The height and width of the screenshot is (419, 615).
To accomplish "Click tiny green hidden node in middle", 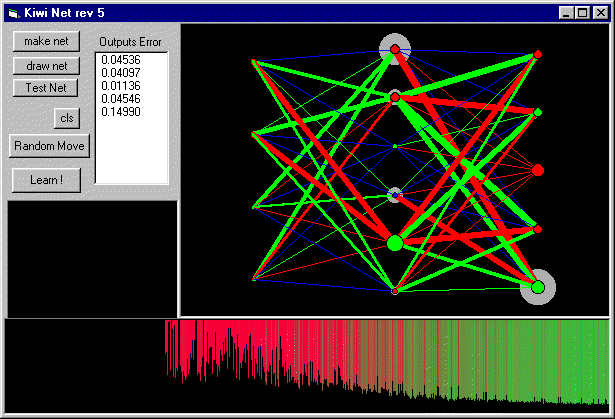I will coord(395,146).
